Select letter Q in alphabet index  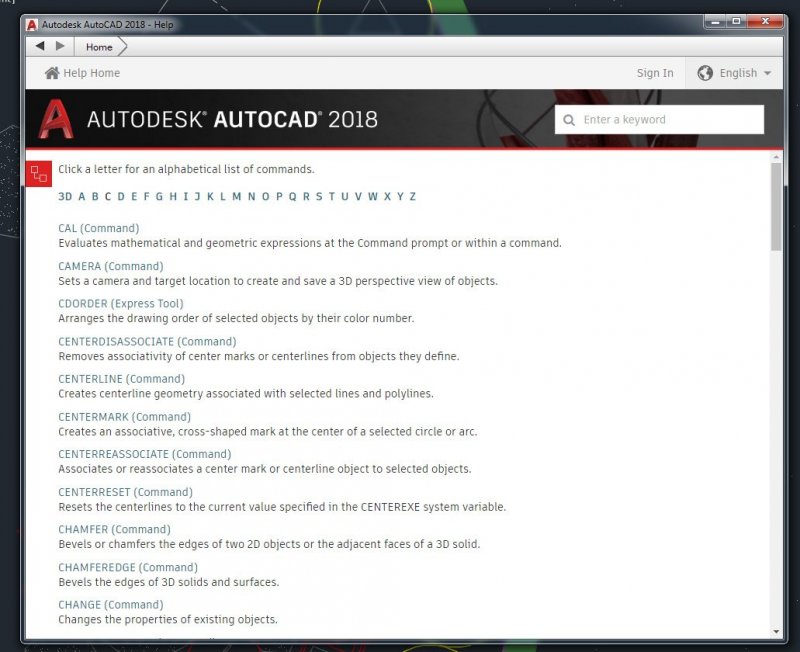(292, 196)
